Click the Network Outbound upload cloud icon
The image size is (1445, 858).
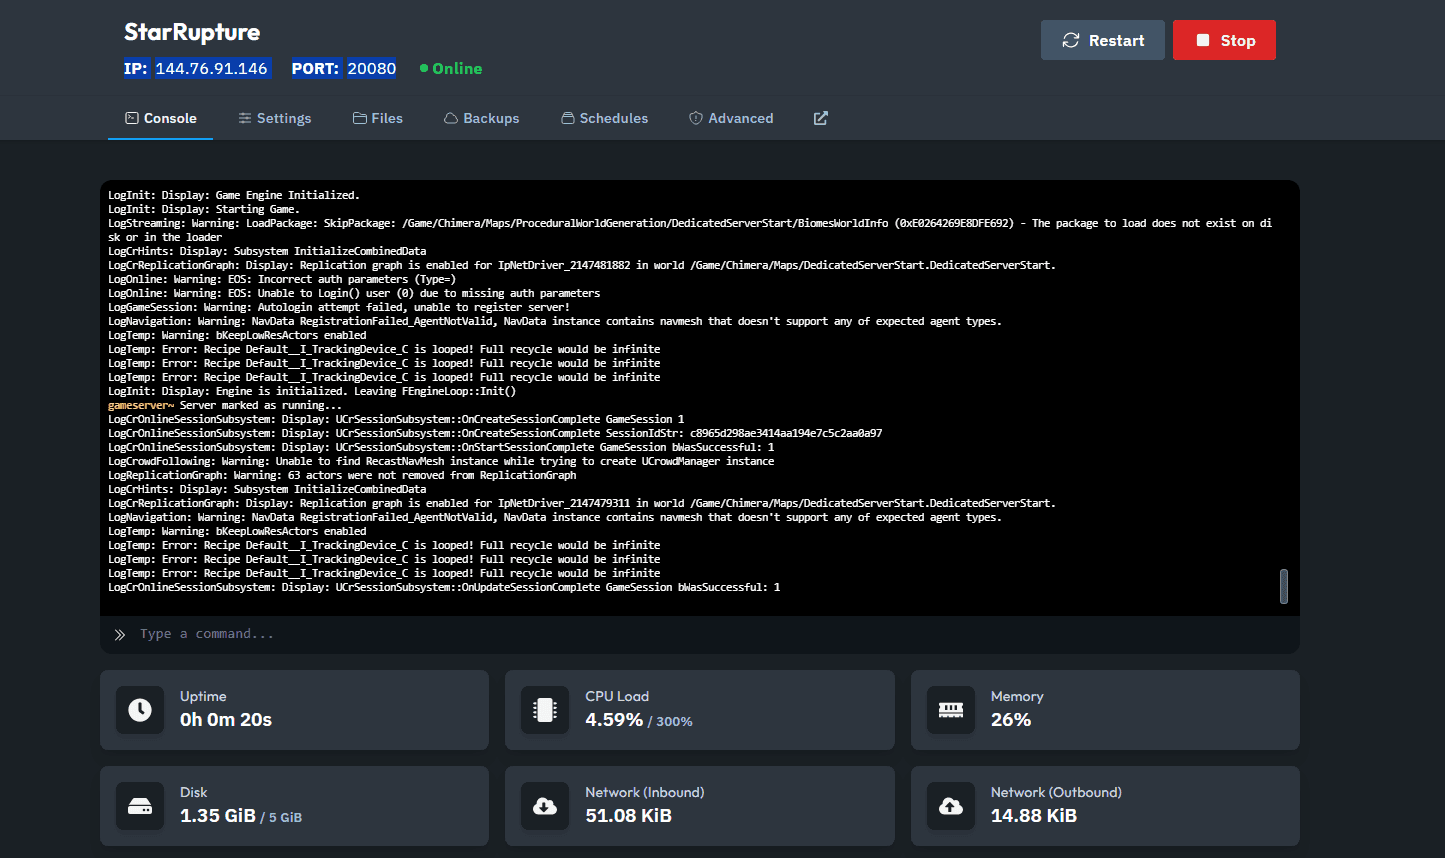click(x=951, y=806)
